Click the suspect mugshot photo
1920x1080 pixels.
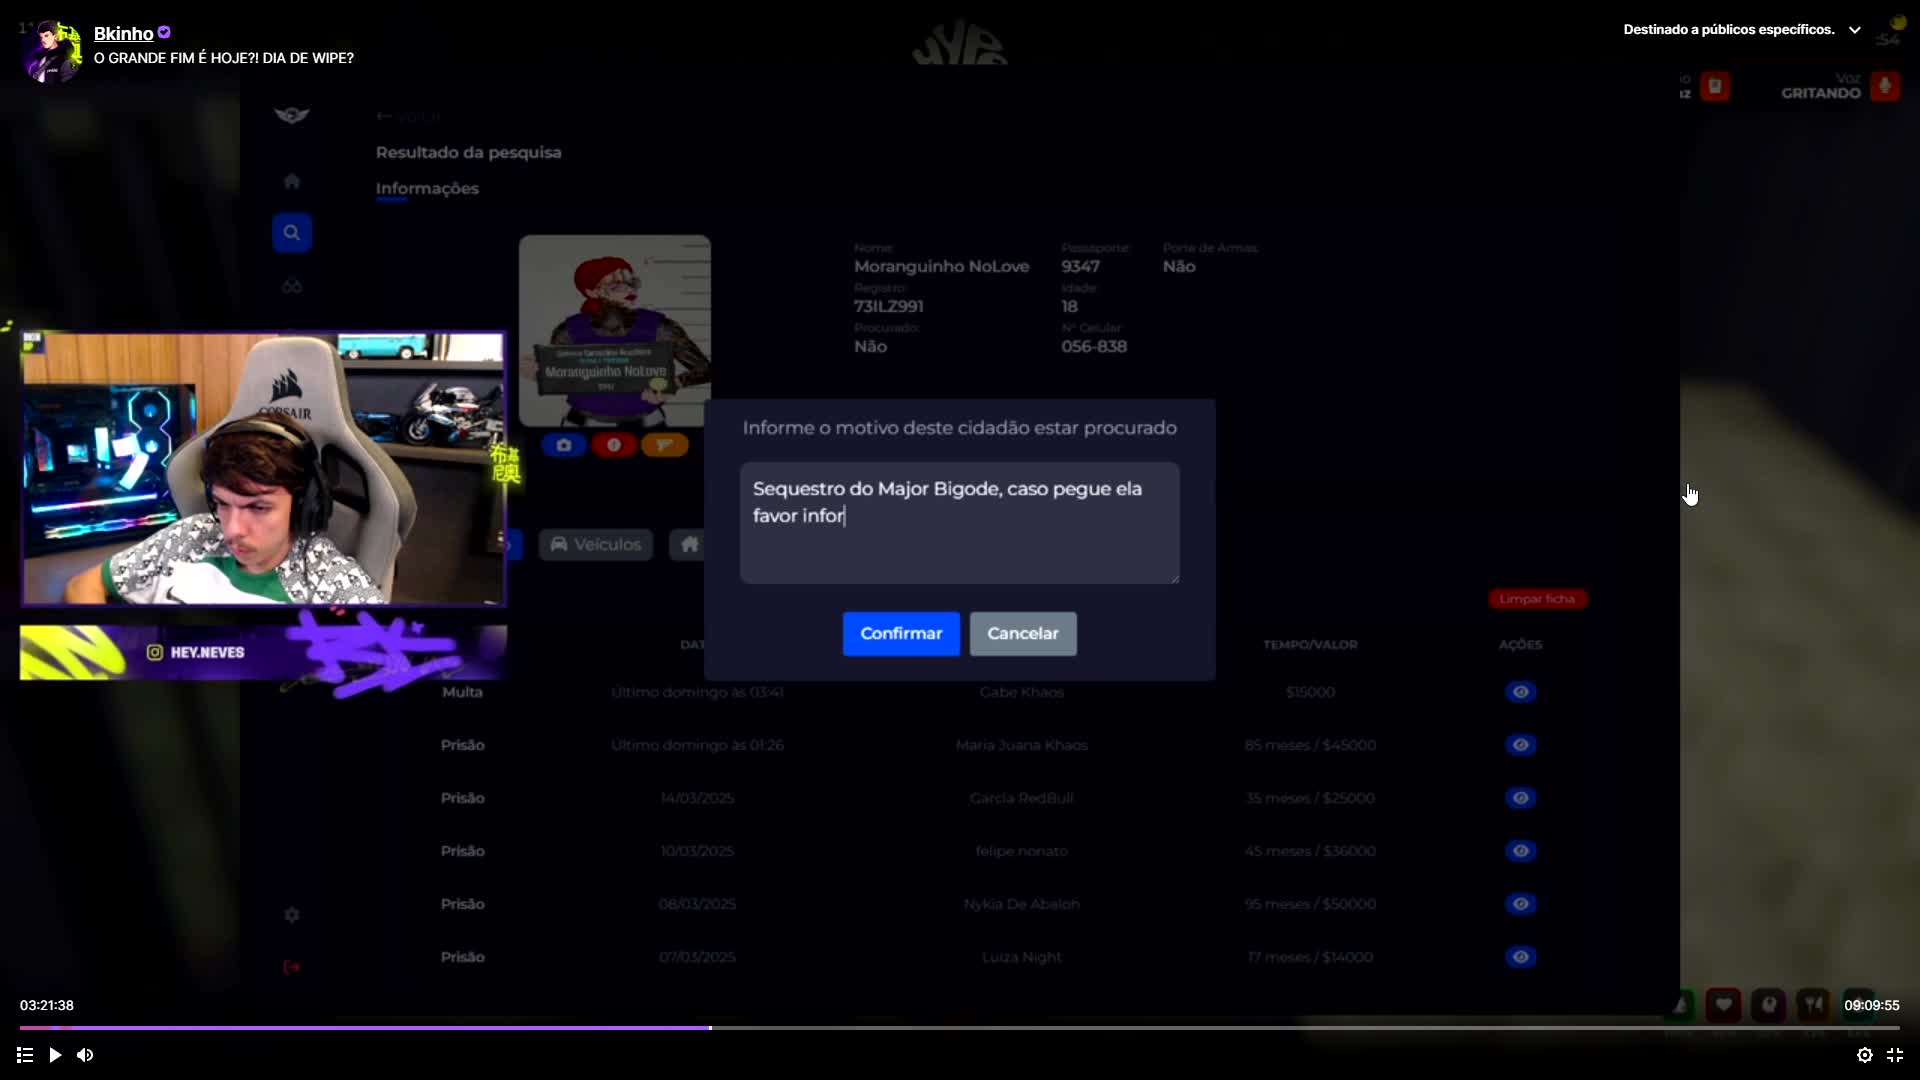[x=615, y=331]
